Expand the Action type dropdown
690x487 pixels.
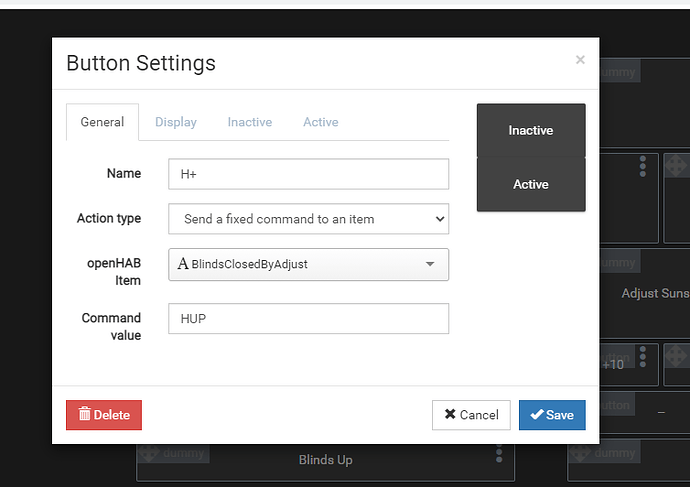coord(308,219)
